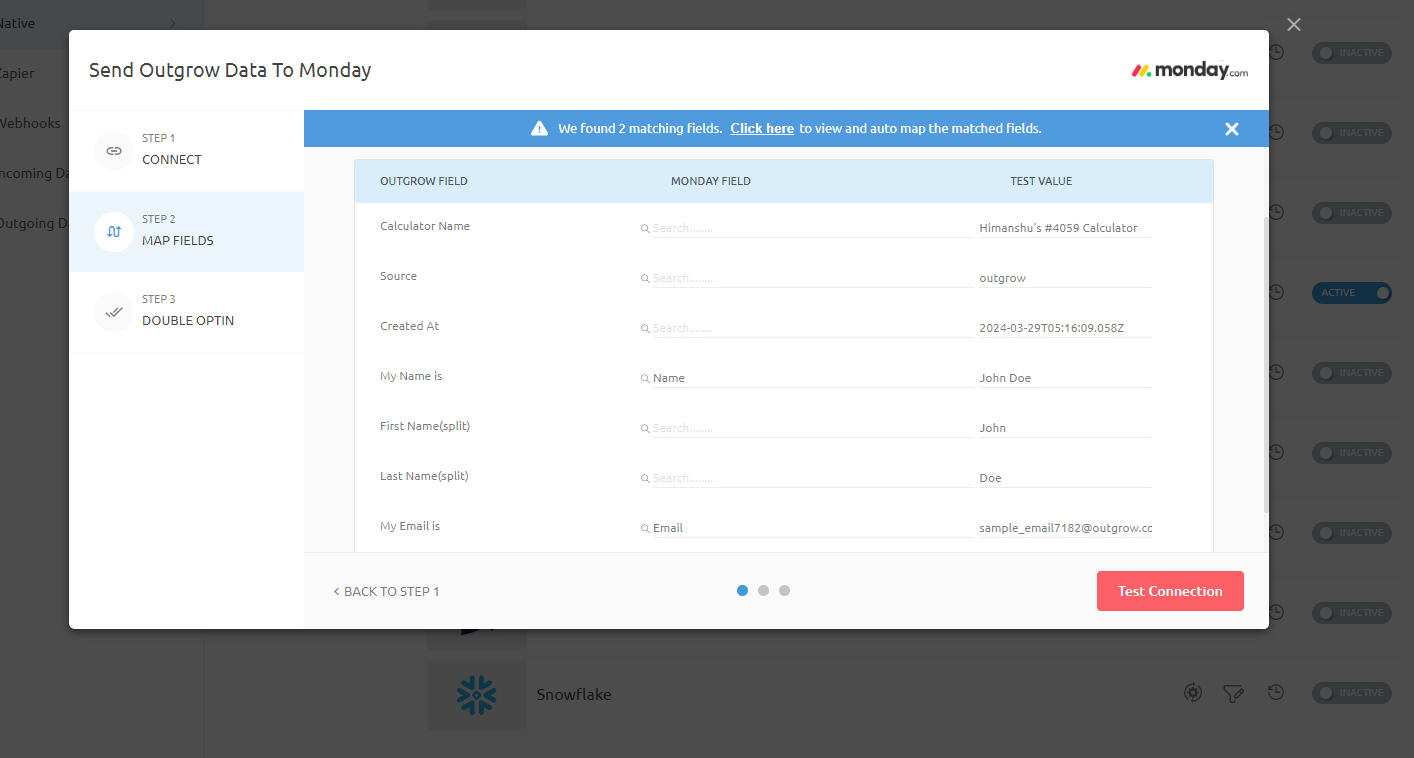Select the first blue pagination dot
1414x758 pixels.
[x=742, y=590]
